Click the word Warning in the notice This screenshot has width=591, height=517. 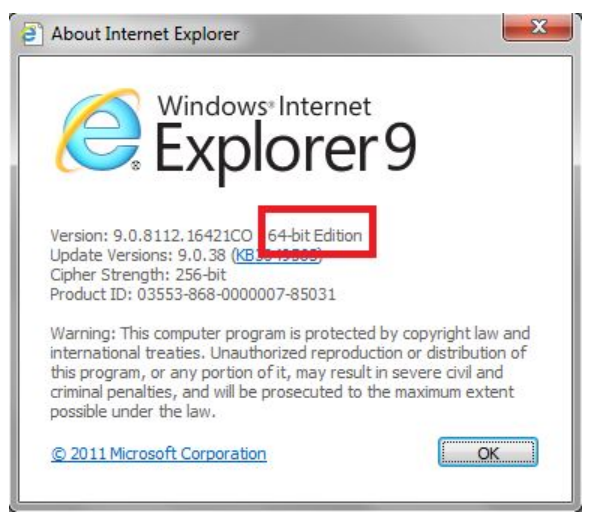click(83, 334)
